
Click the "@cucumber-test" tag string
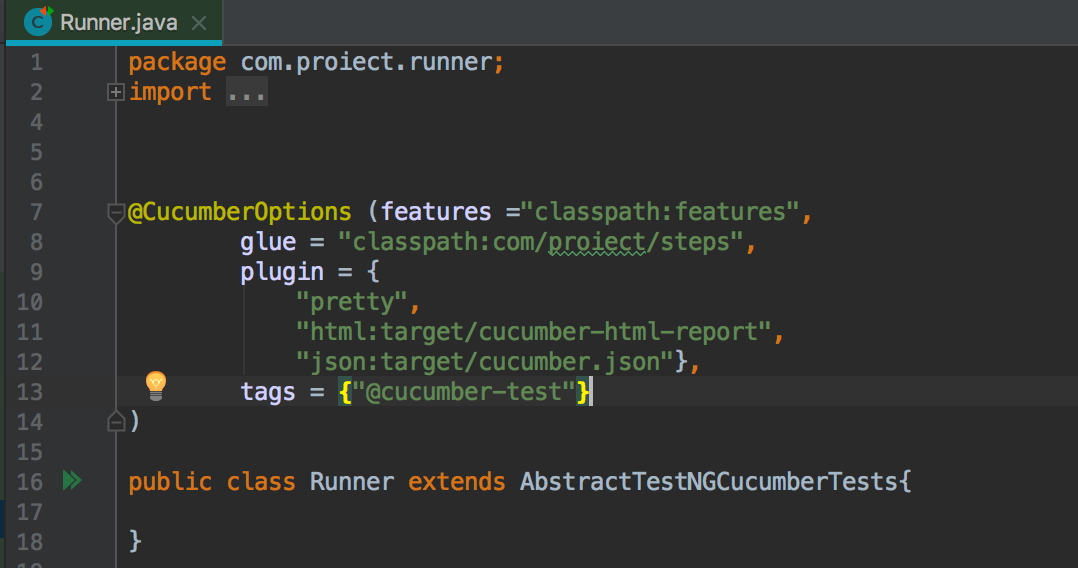(x=463, y=392)
